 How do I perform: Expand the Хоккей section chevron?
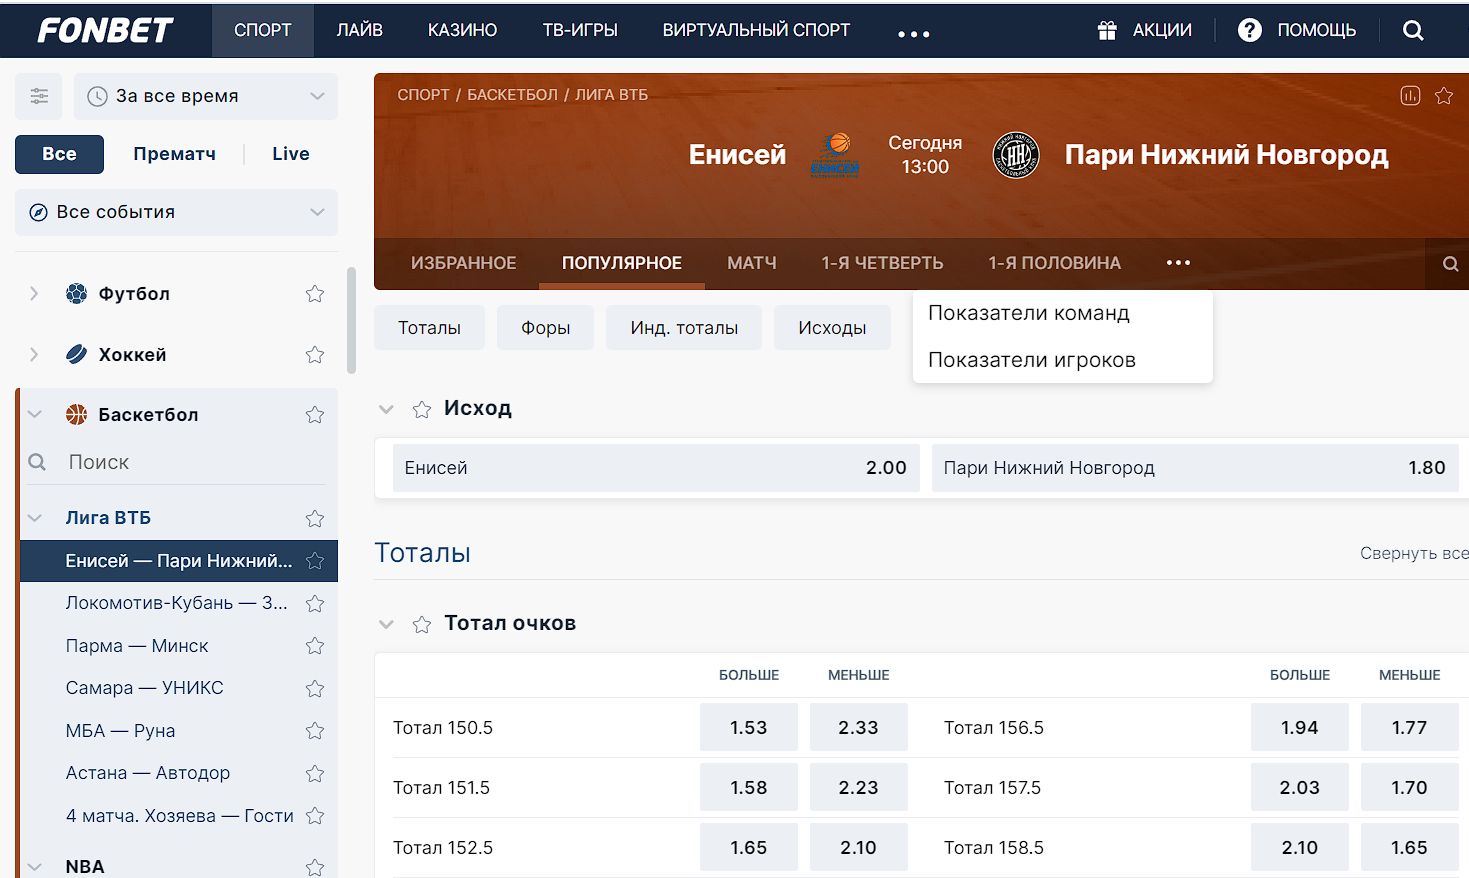34,354
